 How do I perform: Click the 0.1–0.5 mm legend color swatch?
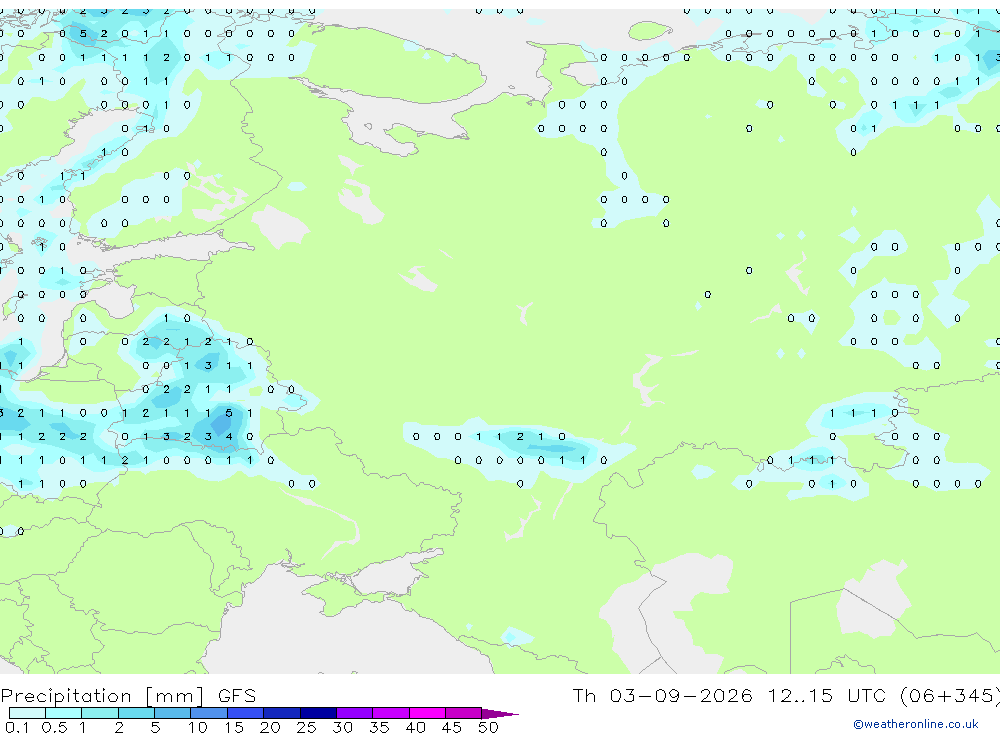[x=27, y=713]
